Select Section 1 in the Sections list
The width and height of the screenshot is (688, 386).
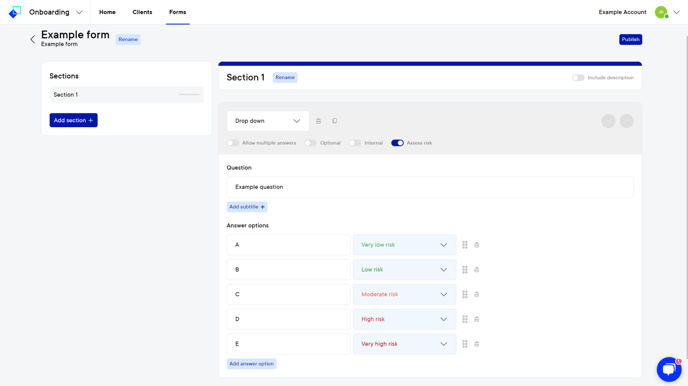click(x=126, y=95)
